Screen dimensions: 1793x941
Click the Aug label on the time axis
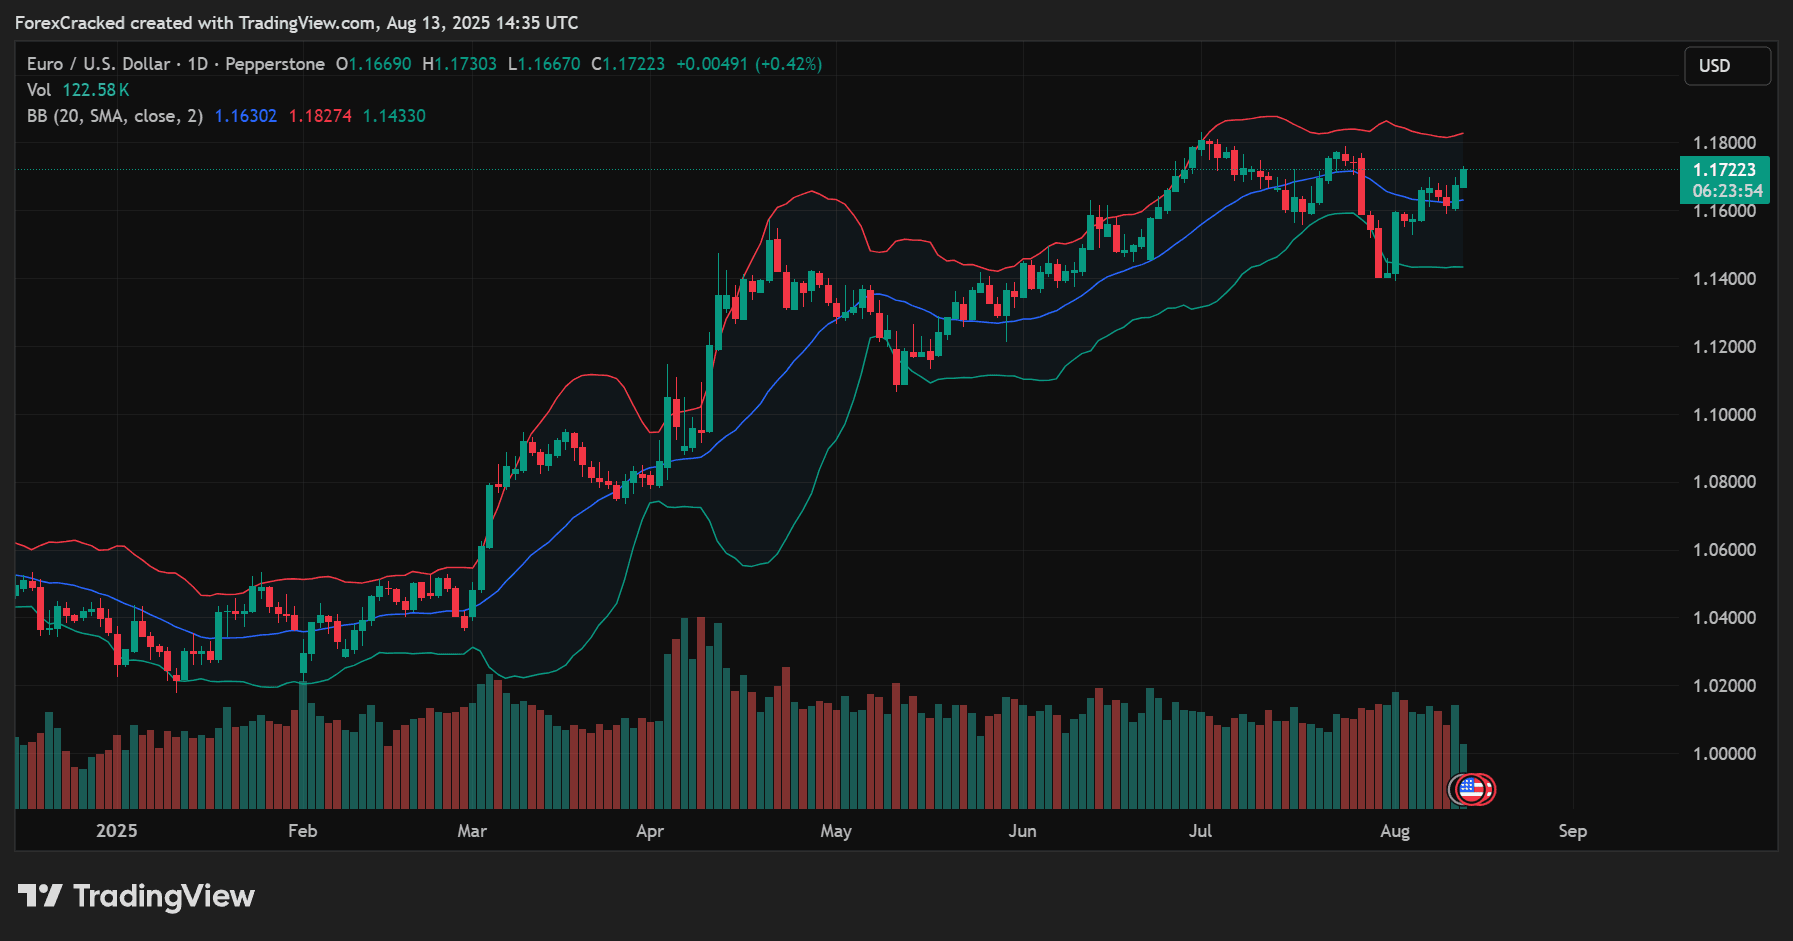[x=1395, y=831]
